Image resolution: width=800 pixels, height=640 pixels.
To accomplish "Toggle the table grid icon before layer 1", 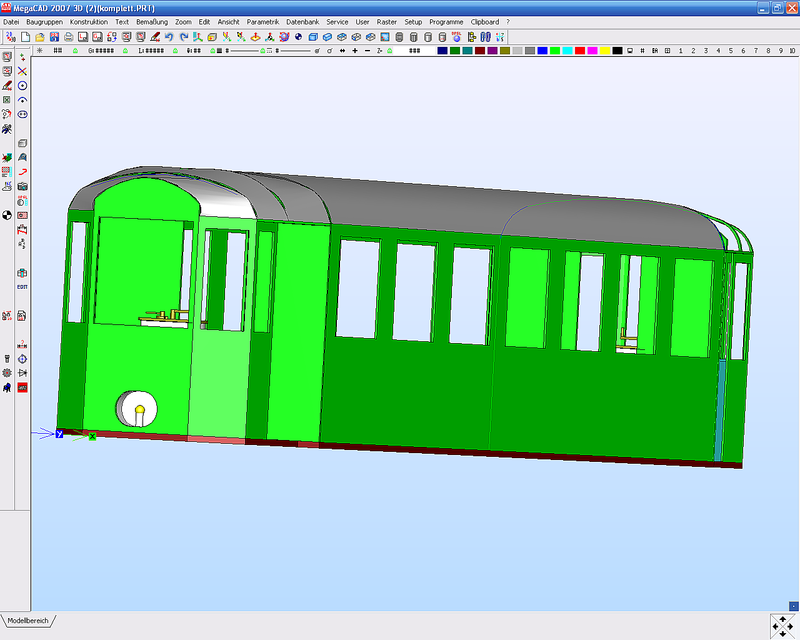I will pos(667,51).
